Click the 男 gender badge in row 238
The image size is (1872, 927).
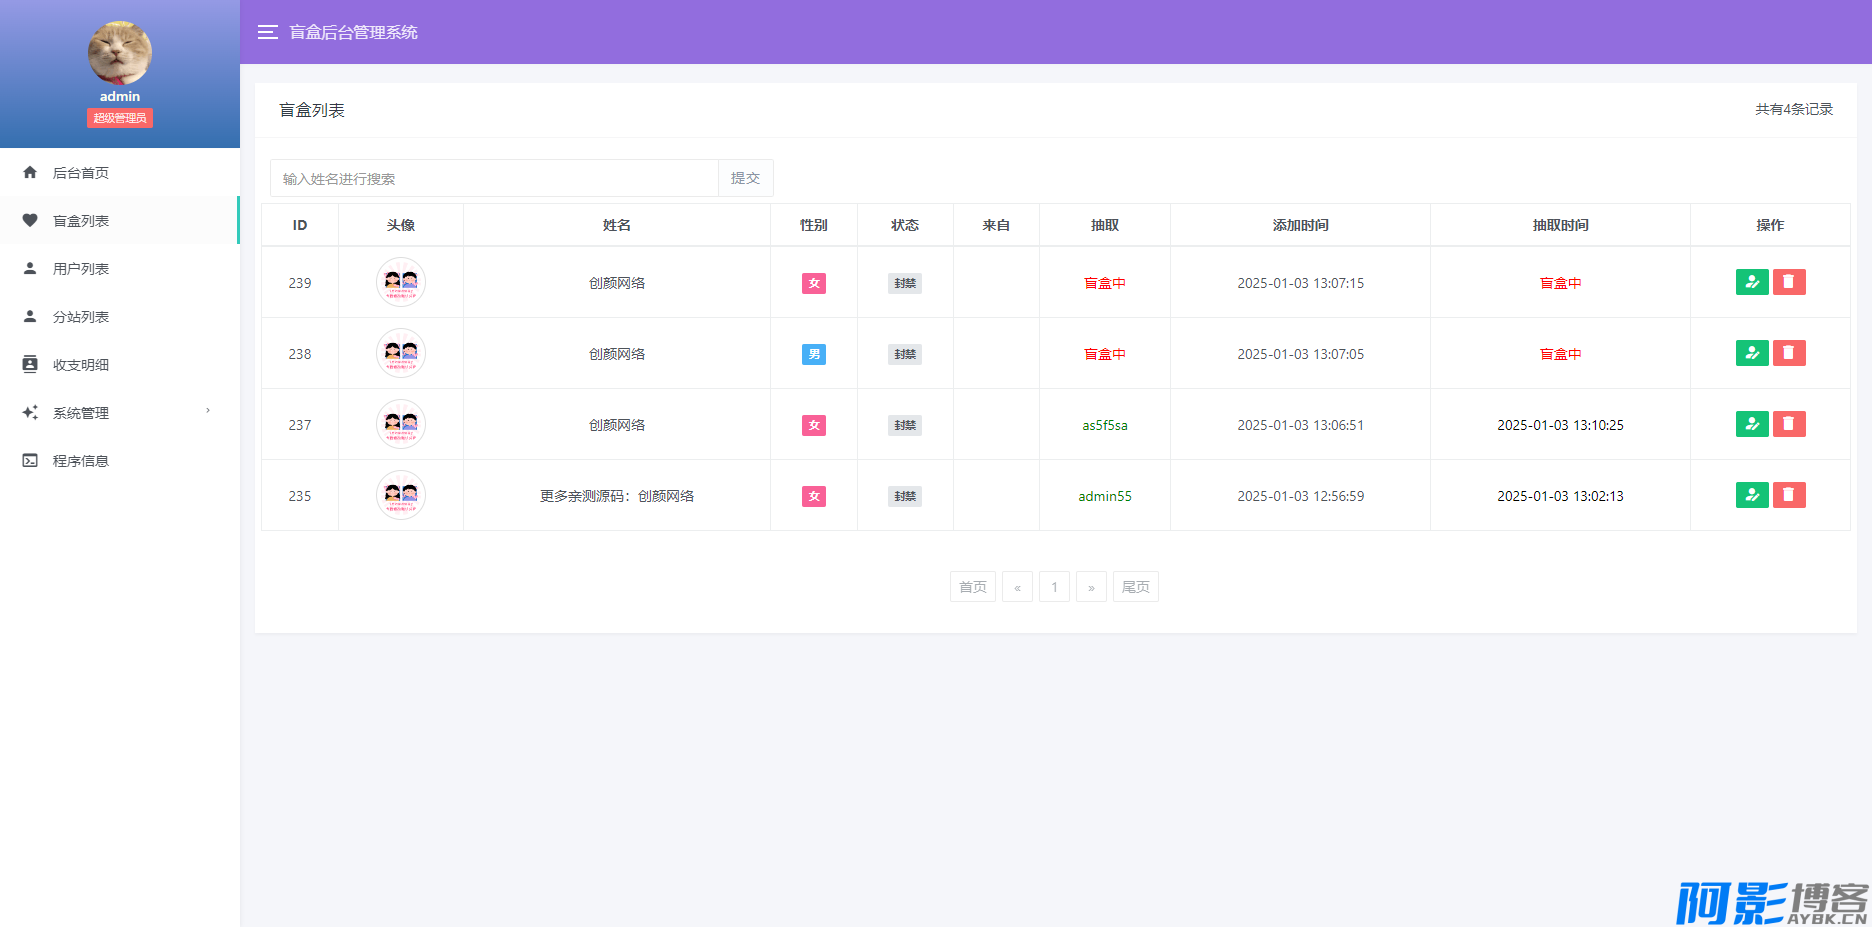pyautogui.click(x=814, y=354)
